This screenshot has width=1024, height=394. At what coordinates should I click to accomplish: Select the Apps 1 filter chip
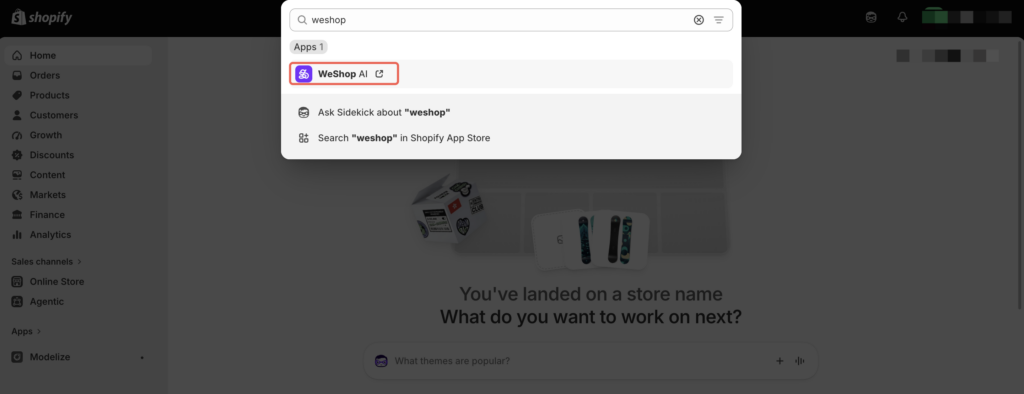[308, 47]
